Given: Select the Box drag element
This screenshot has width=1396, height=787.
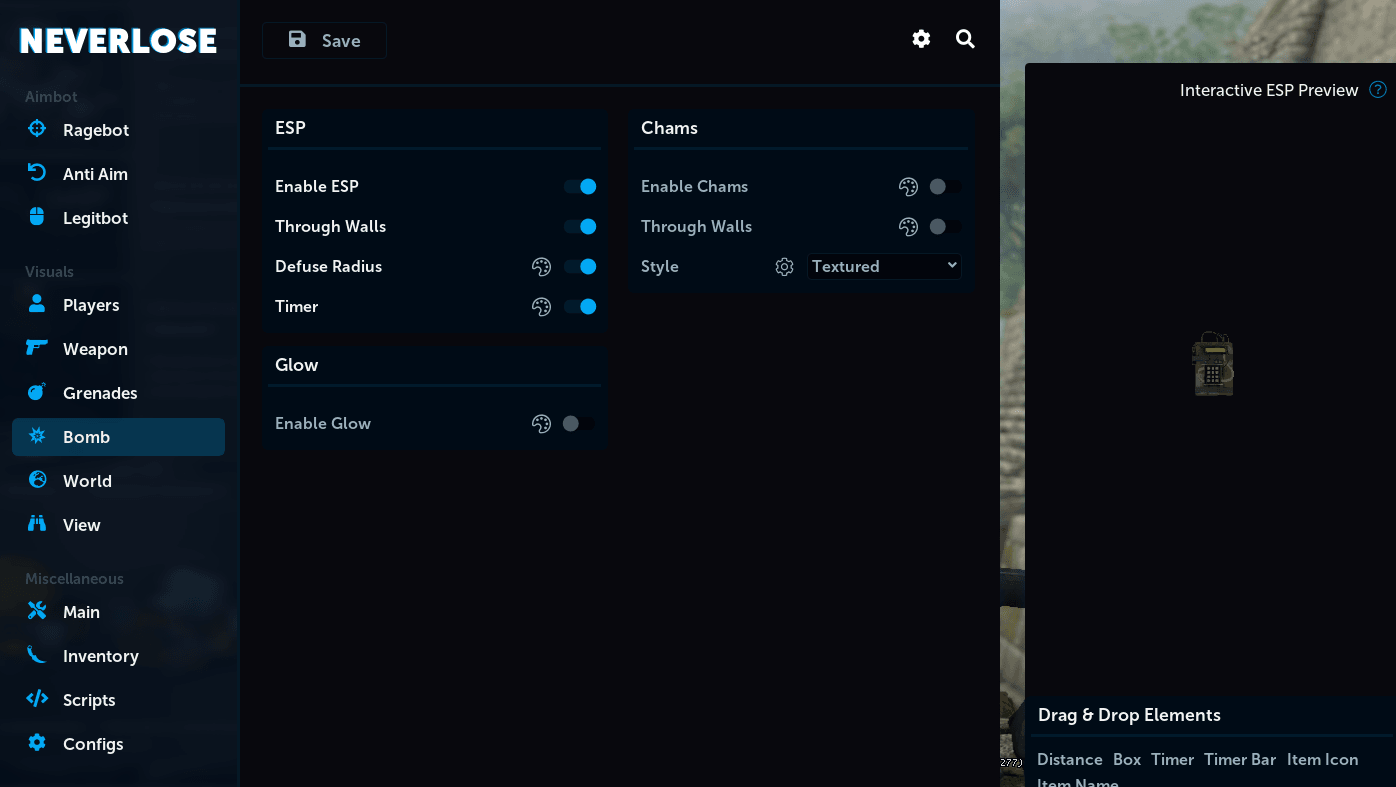Looking at the screenshot, I should 1127,760.
